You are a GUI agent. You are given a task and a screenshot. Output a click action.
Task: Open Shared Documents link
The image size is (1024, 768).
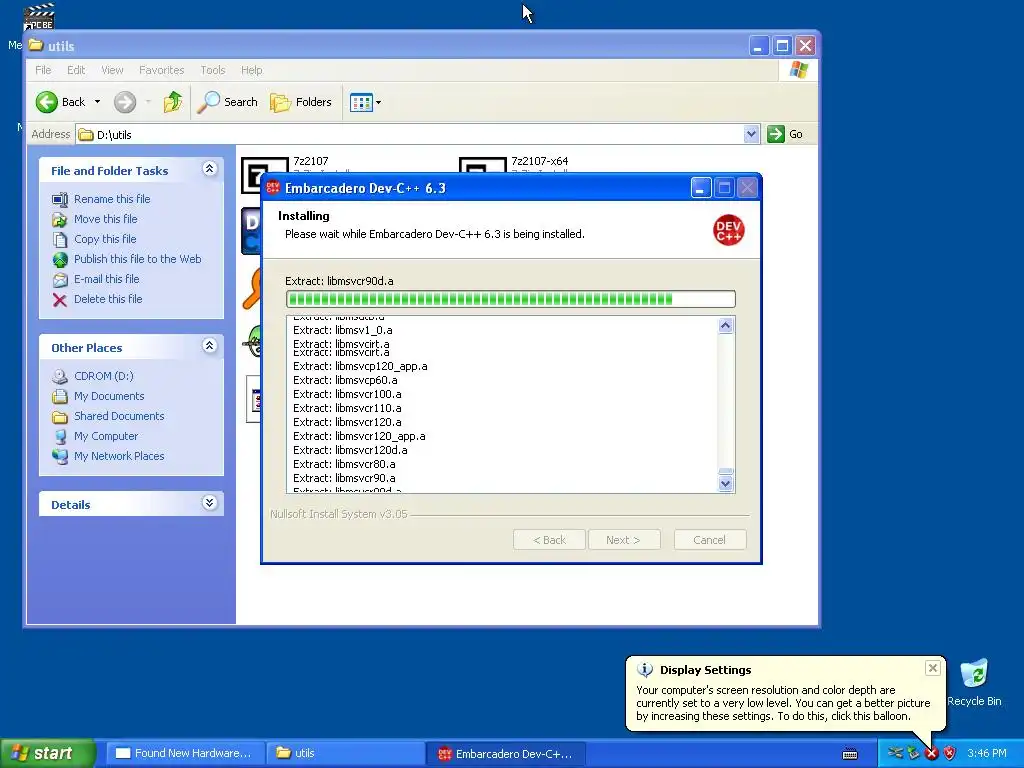(x=119, y=416)
